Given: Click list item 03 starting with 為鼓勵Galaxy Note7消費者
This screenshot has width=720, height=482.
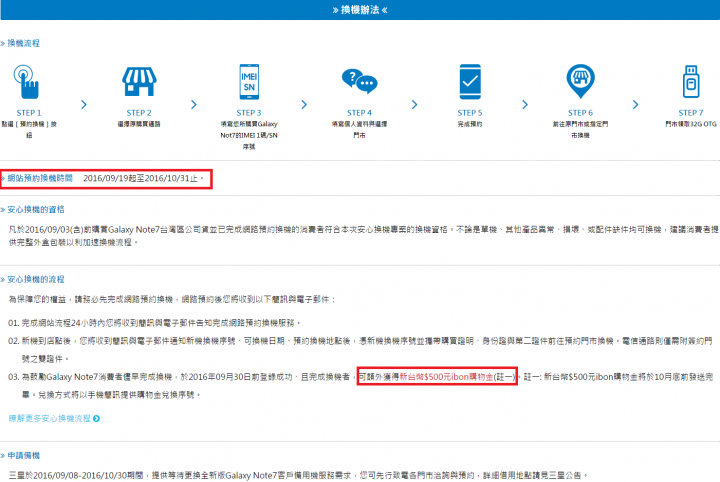Looking at the screenshot, I should (360, 386).
